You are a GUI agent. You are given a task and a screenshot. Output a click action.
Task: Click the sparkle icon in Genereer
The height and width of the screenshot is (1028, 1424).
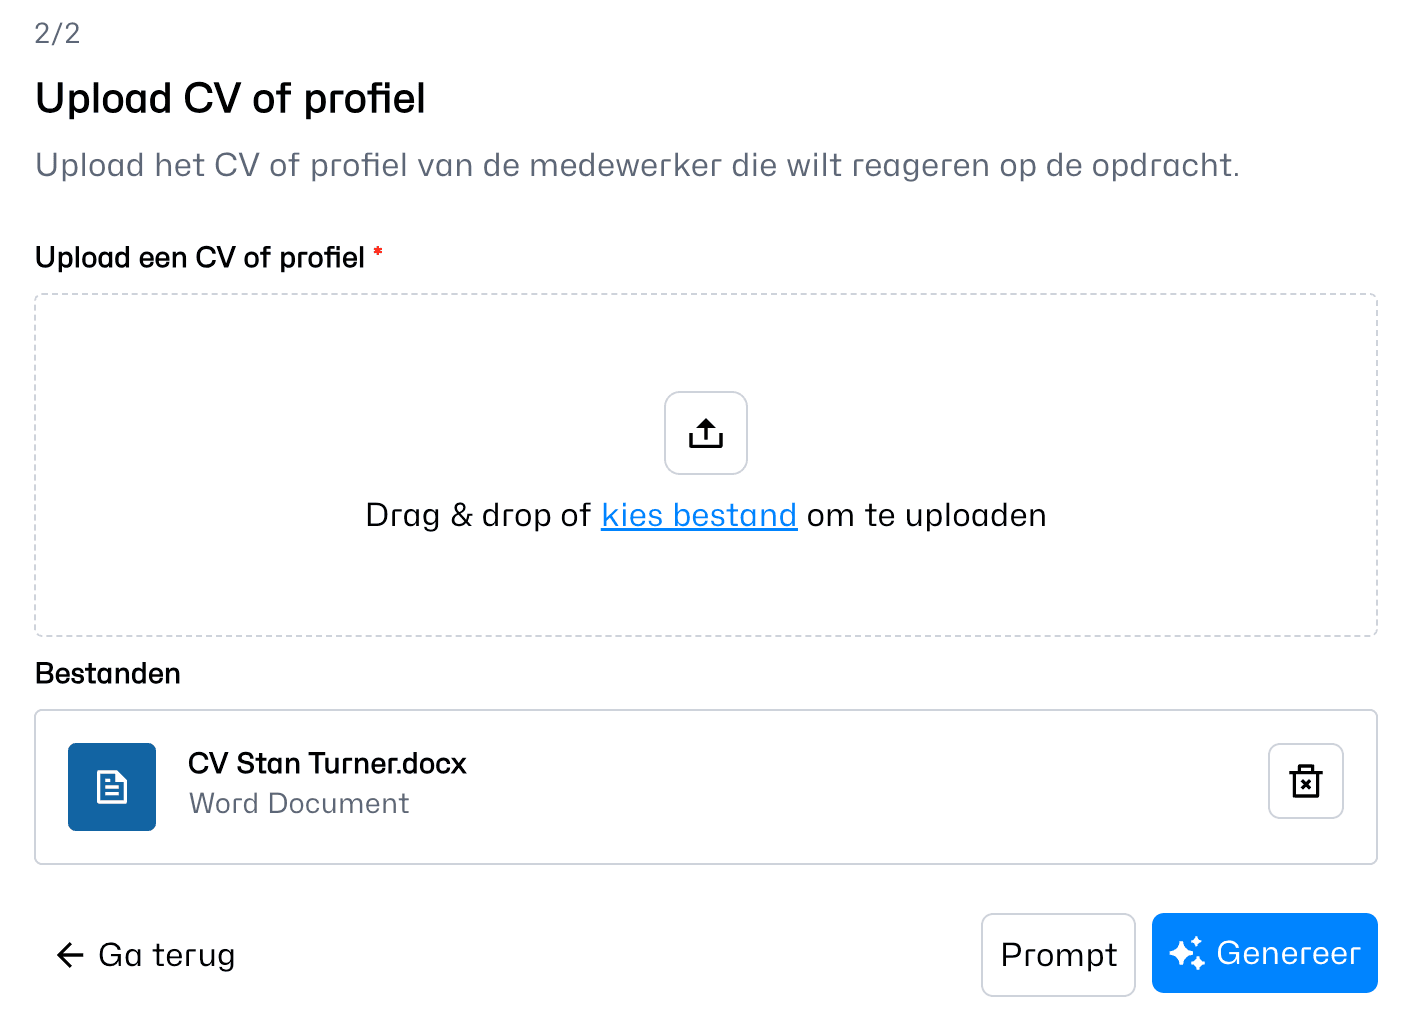click(x=1187, y=953)
